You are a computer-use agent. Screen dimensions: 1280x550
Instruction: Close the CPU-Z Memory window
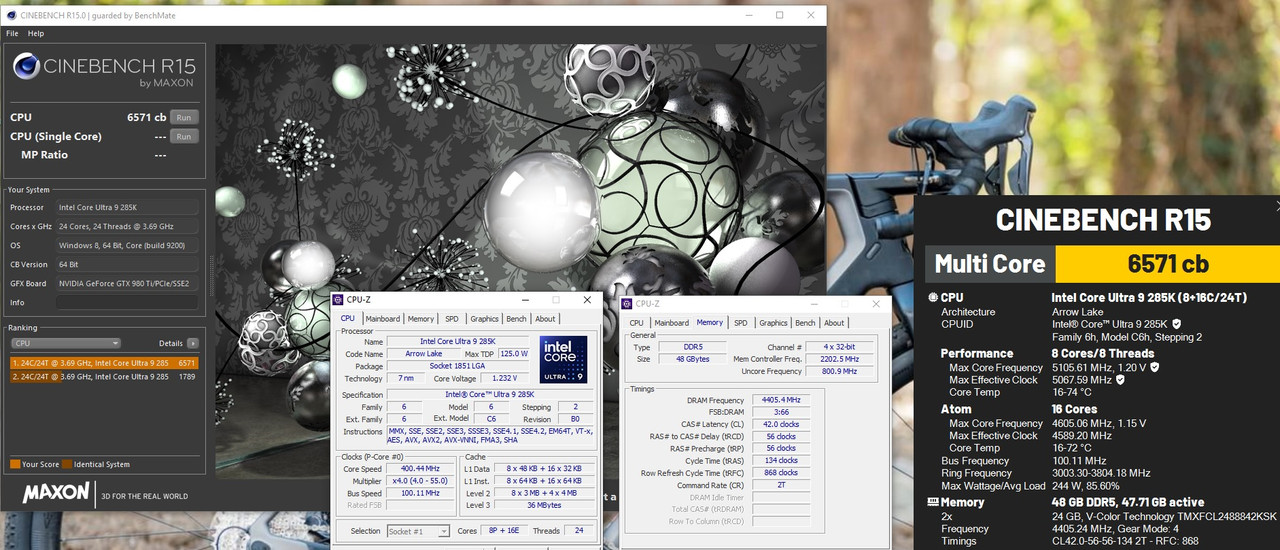[x=875, y=304]
